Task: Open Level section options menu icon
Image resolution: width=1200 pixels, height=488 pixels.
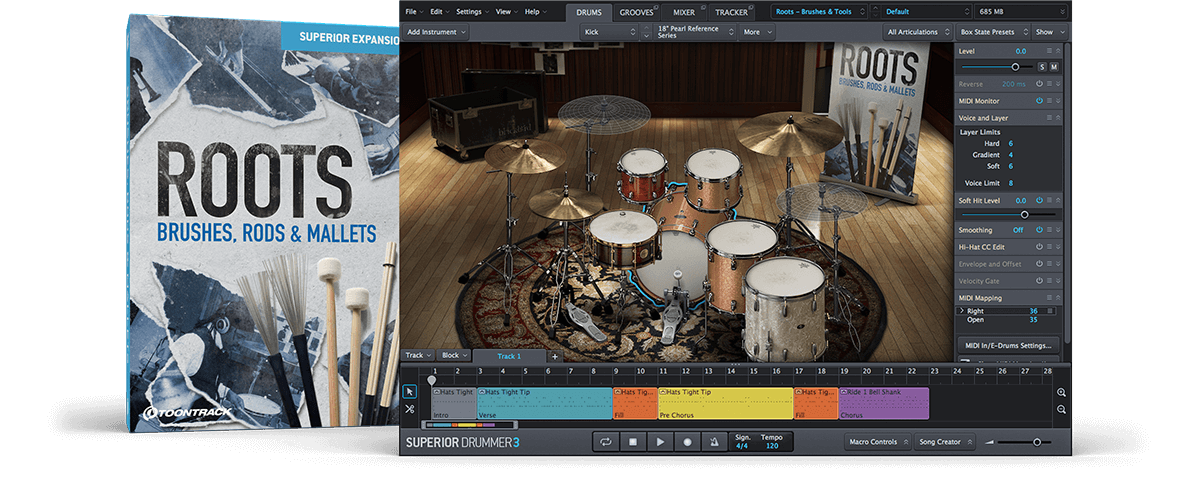Action: [1049, 50]
